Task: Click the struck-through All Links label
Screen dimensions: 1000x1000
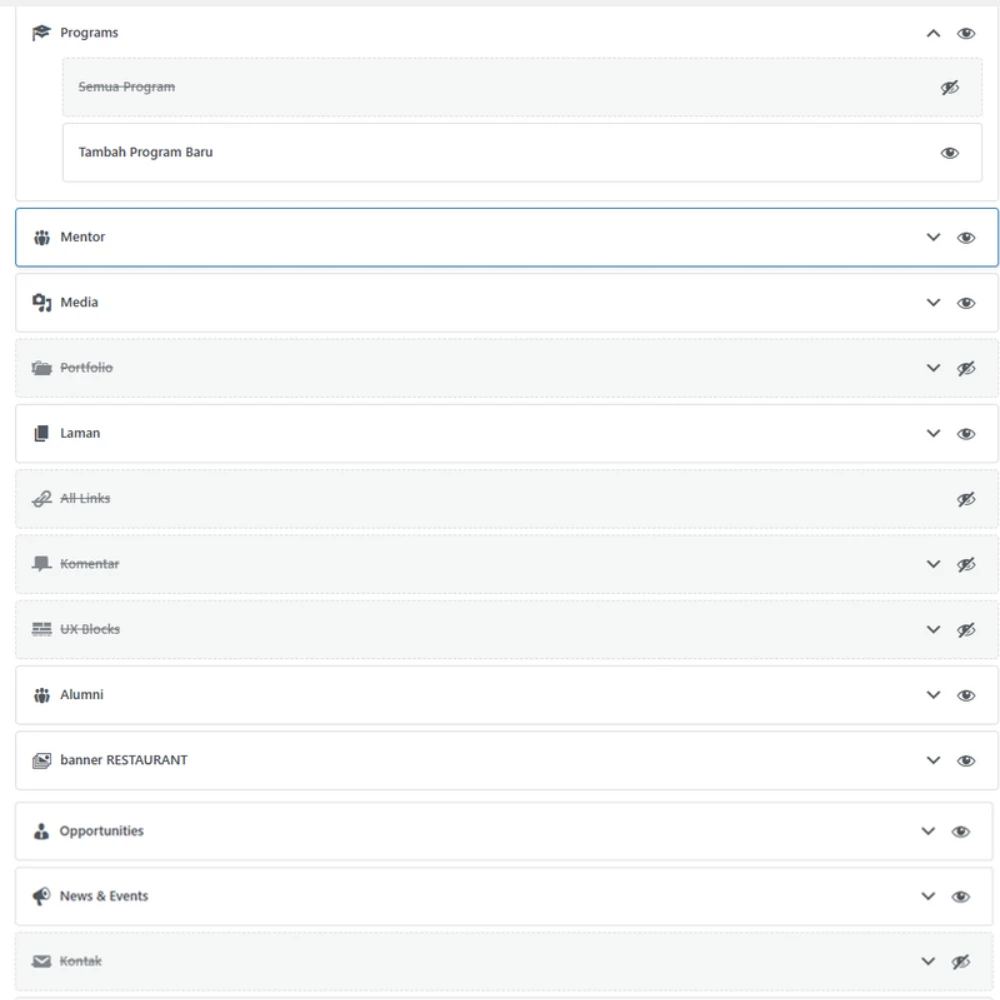Action: (x=85, y=499)
